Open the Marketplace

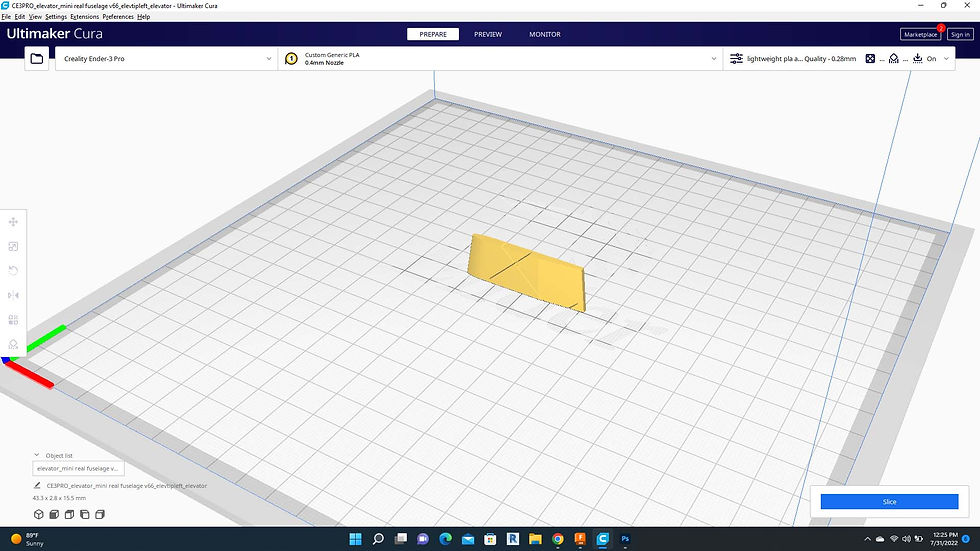(921, 34)
